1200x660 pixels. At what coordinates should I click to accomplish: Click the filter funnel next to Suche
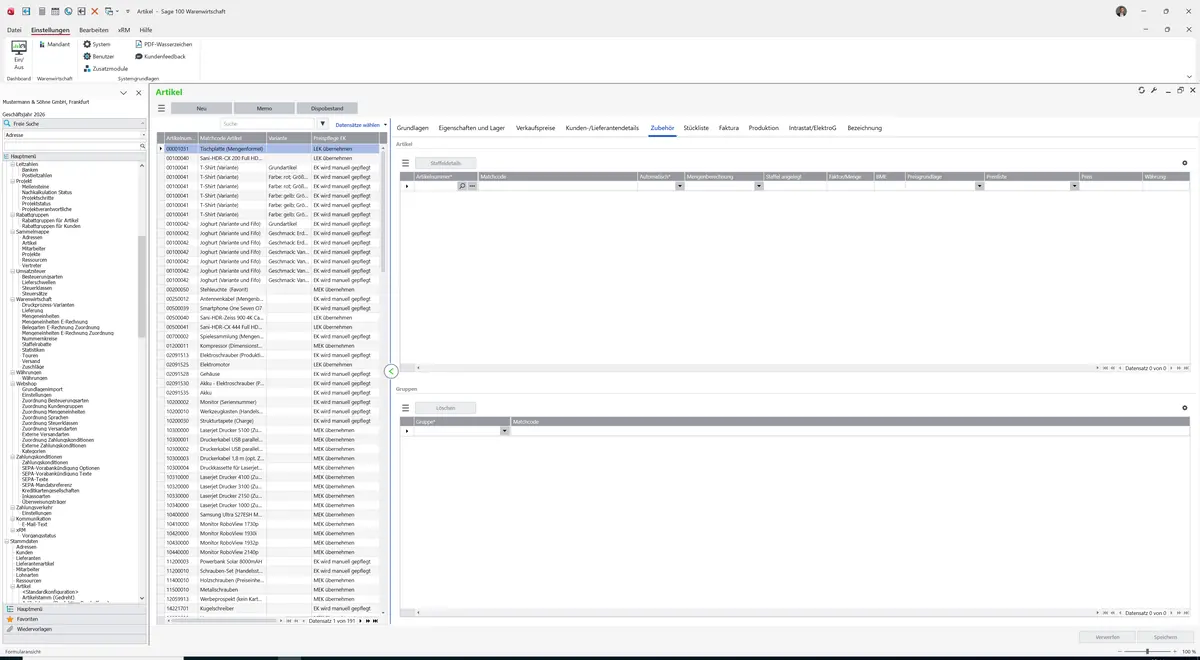[322, 124]
